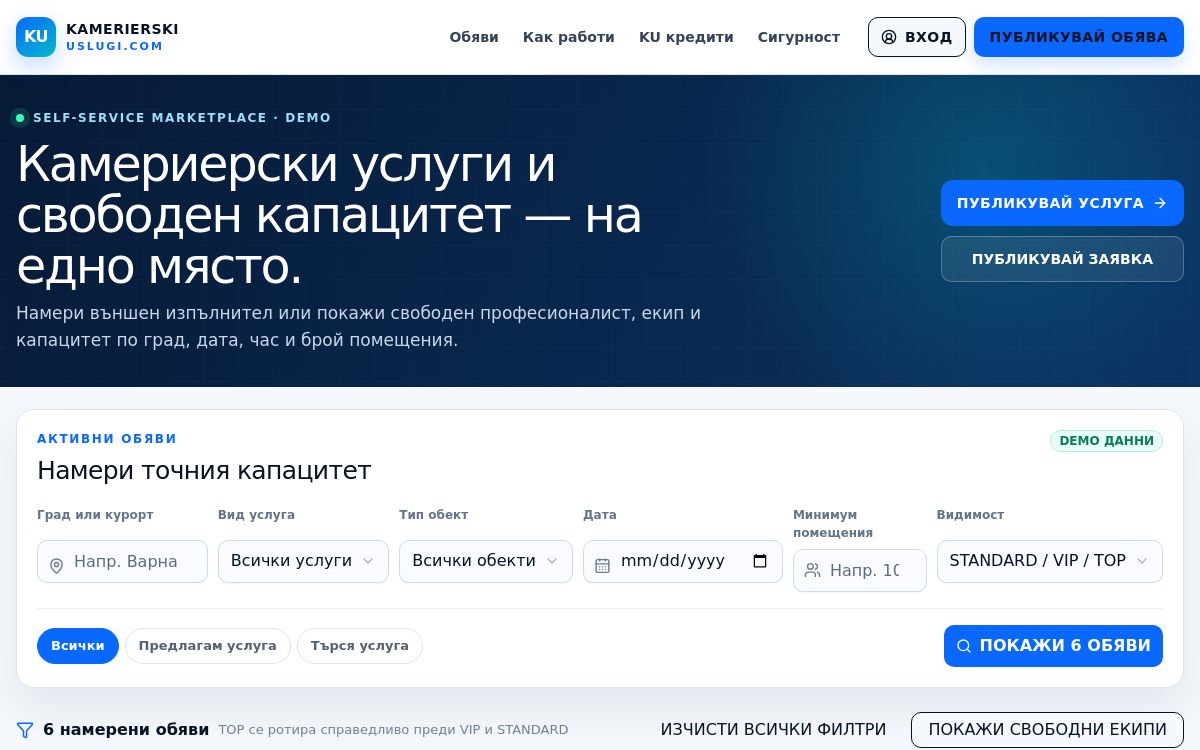The height and width of the screenshot is (750, 1200).
Task: Click the ПУБЛИКУВАЙ ОБЯВА header button
Action: coord(1079,37)
